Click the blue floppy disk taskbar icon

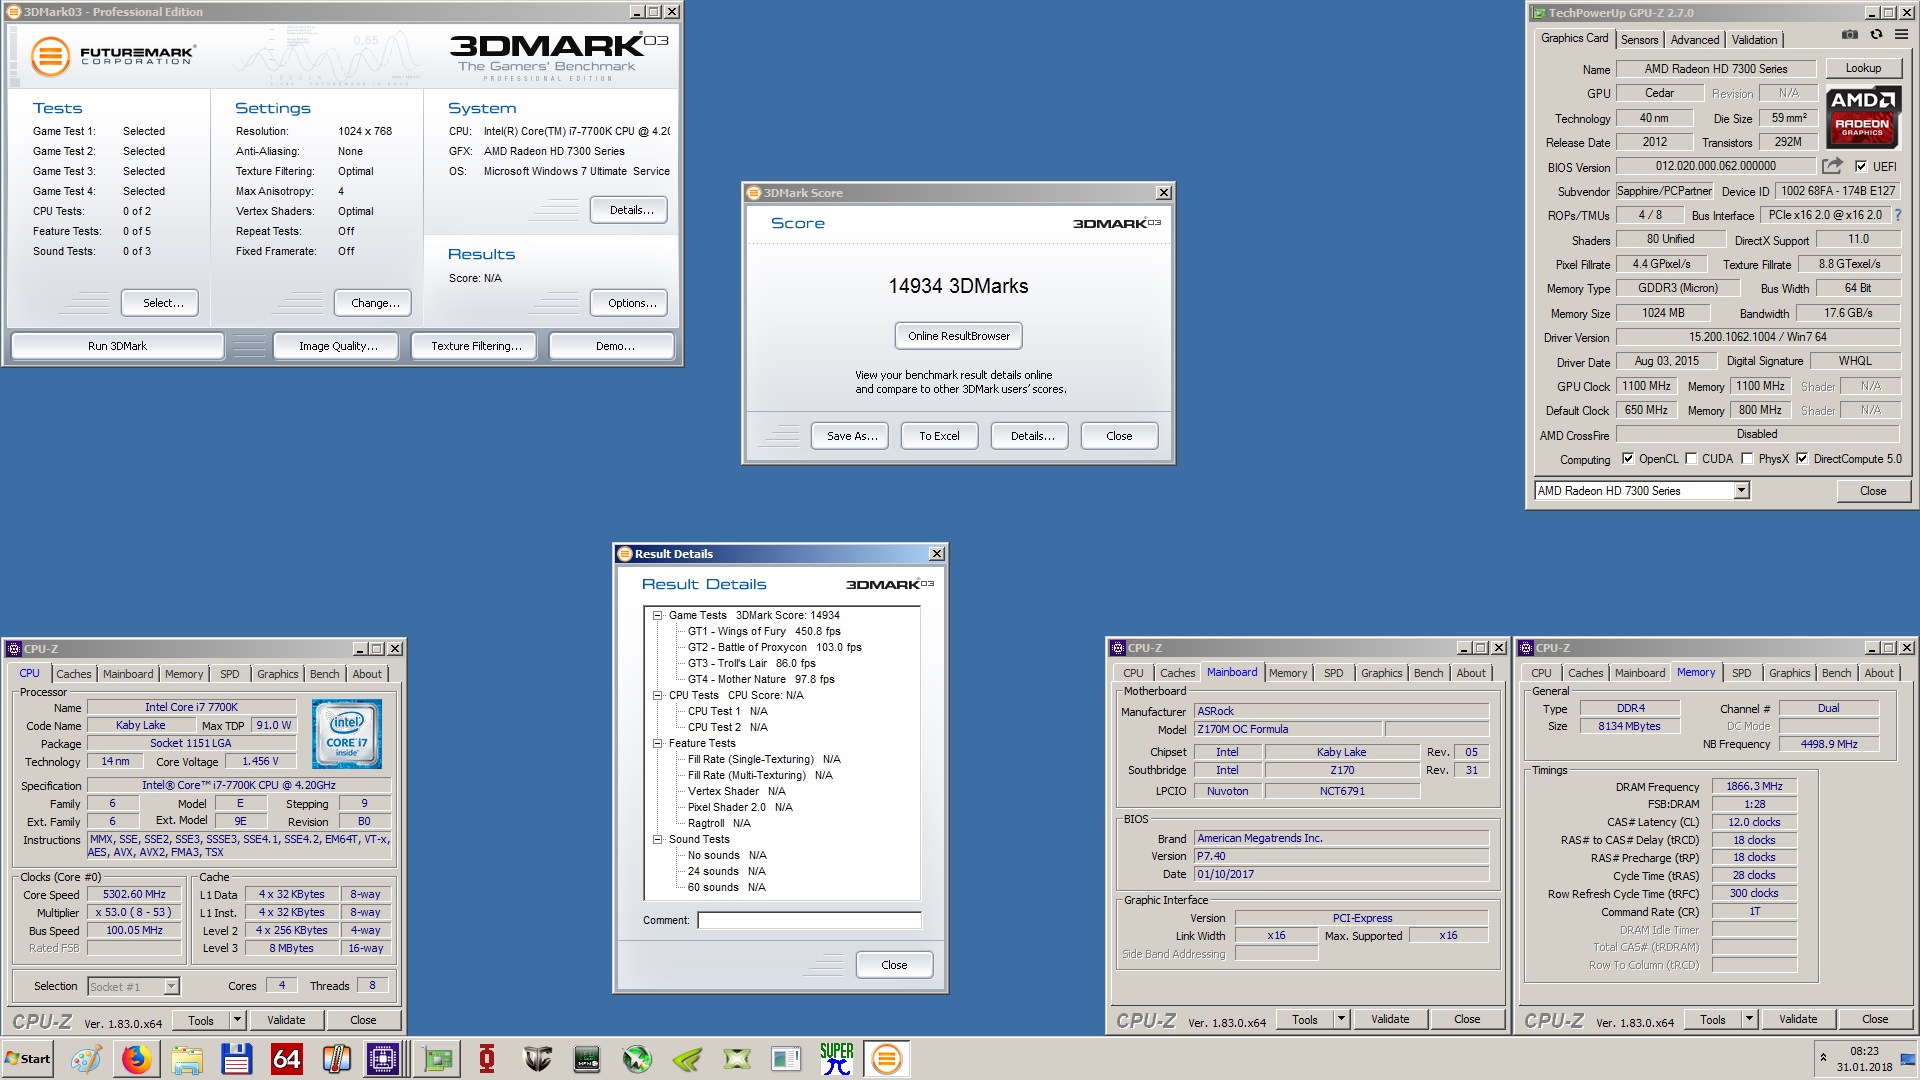(236, 1059)
